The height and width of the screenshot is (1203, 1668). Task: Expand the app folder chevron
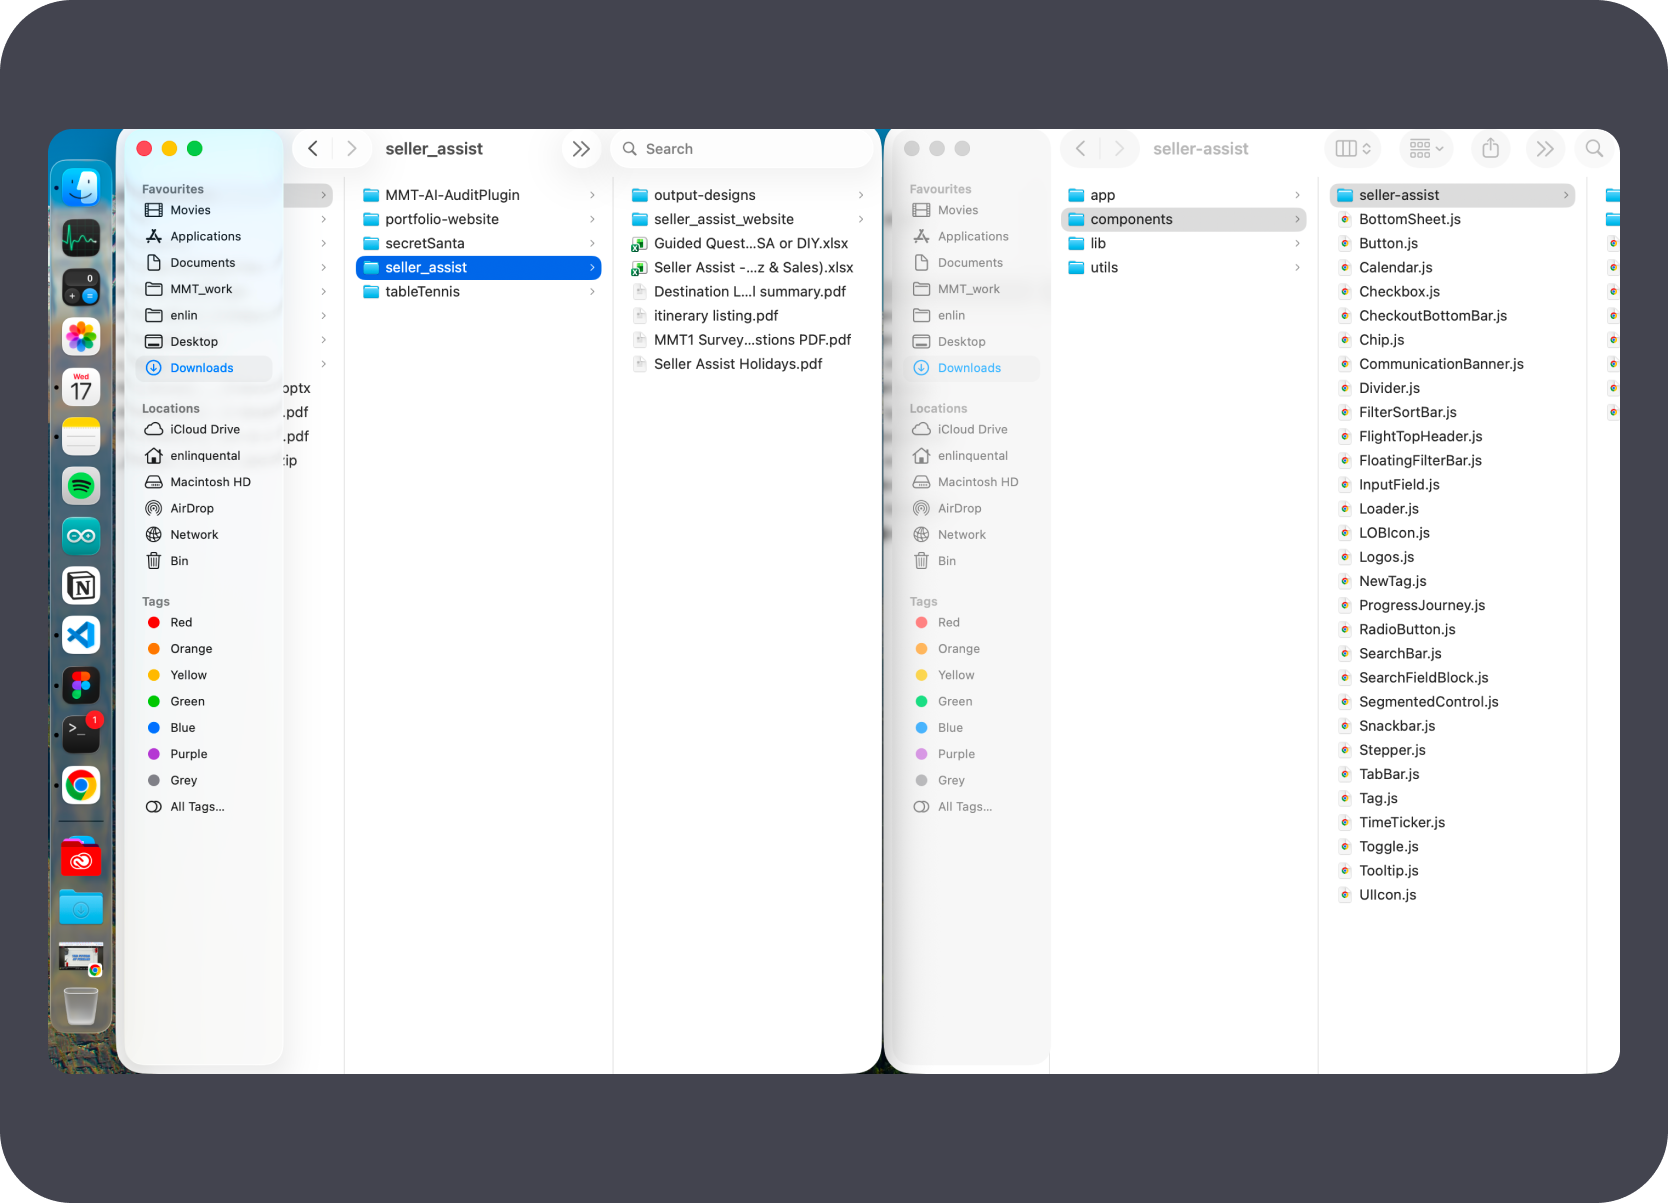pos(1297,195)
